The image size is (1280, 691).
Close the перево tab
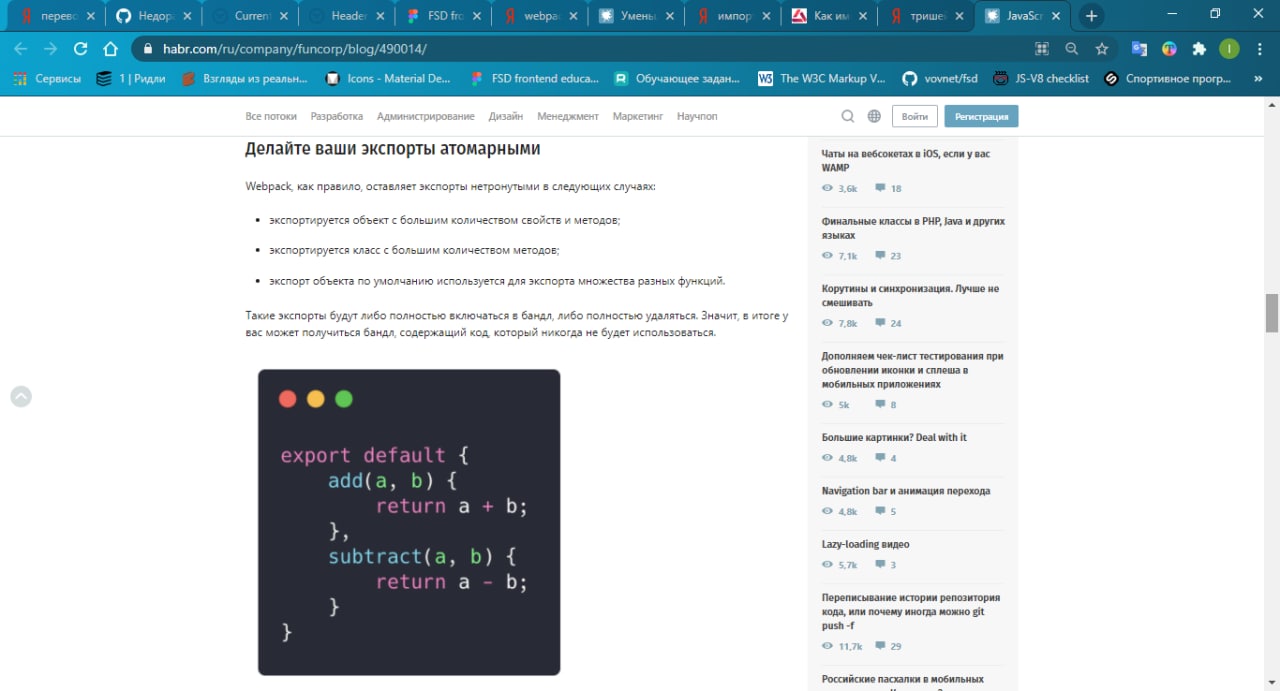point(90,16)
